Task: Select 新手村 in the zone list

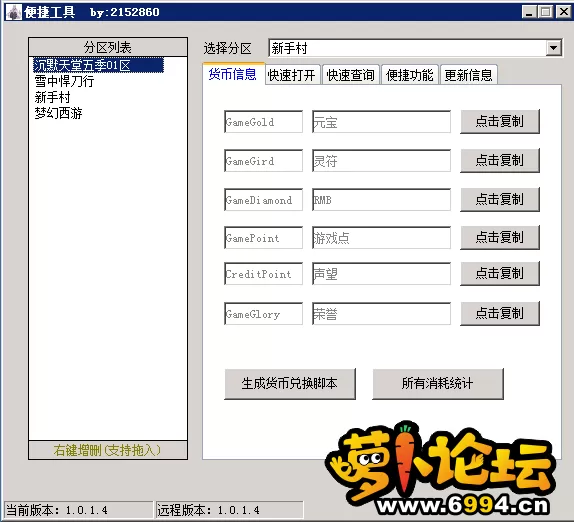Action: (x=52, y=97)
